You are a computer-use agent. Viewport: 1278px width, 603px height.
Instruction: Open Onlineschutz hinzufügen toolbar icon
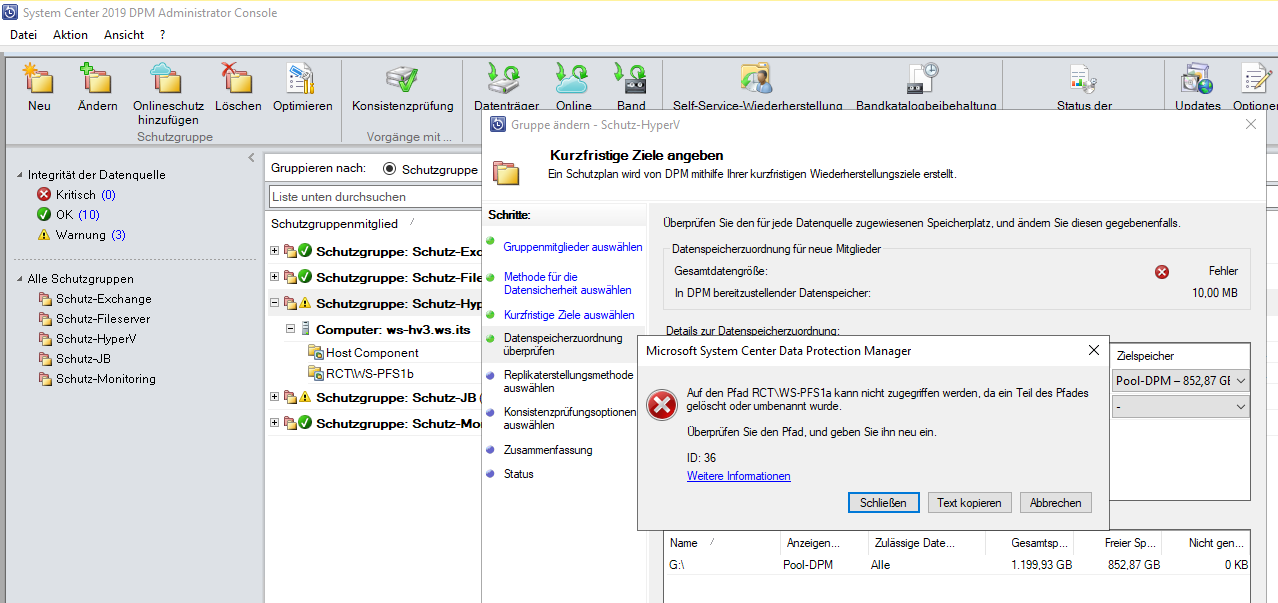point(168,79)
